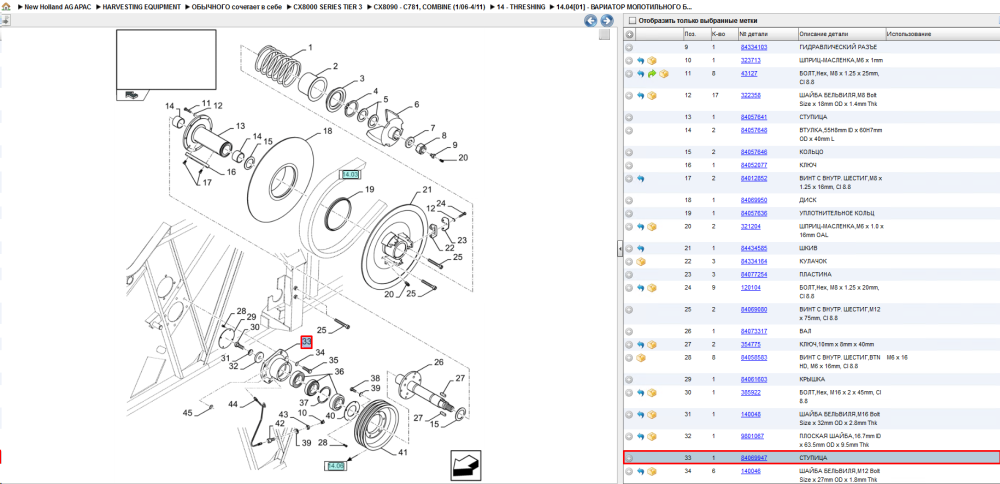Open part number link 84334103

[x=753, y=47]
